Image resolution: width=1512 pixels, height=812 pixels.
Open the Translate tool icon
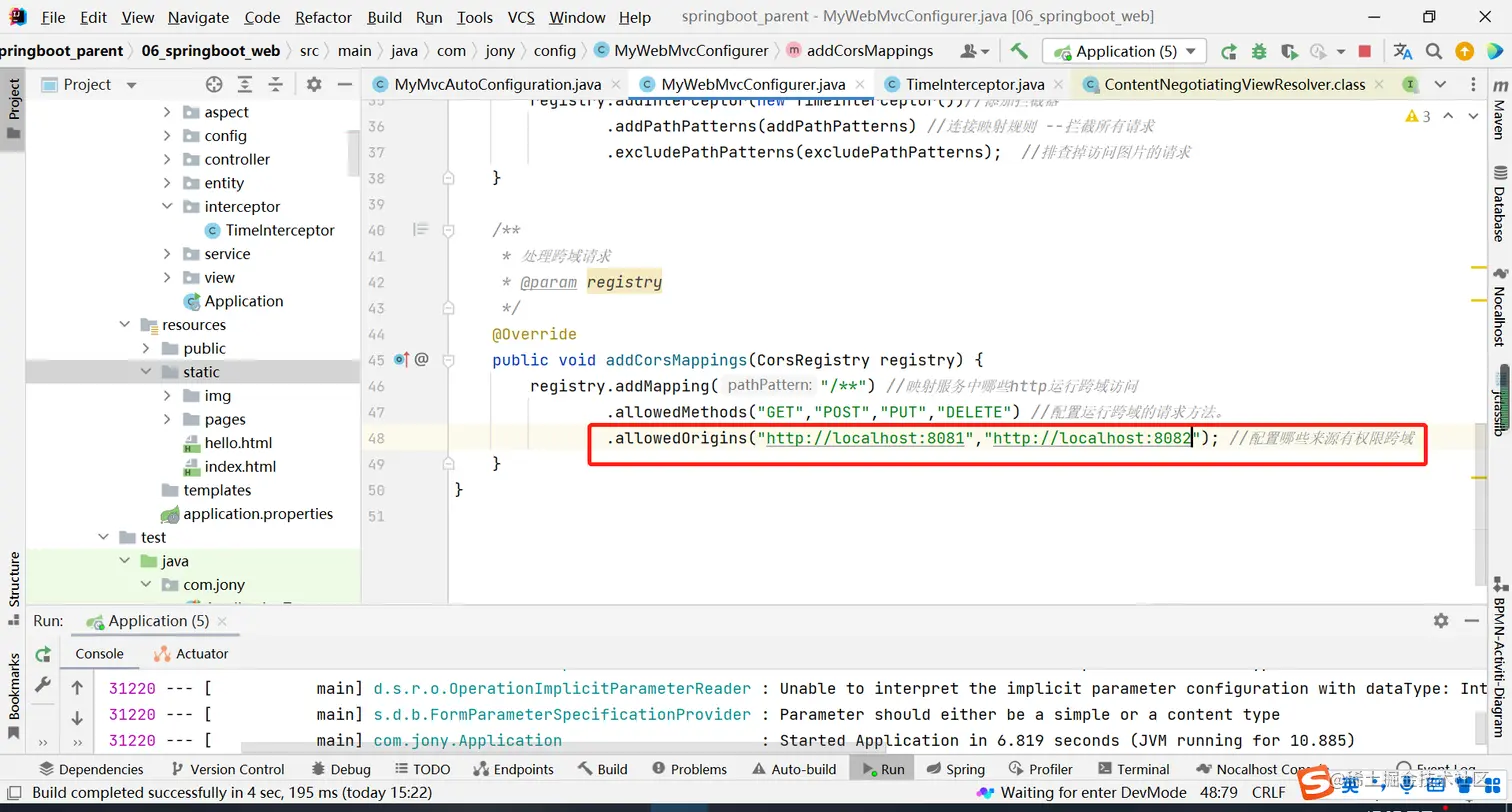(1403, 51)
